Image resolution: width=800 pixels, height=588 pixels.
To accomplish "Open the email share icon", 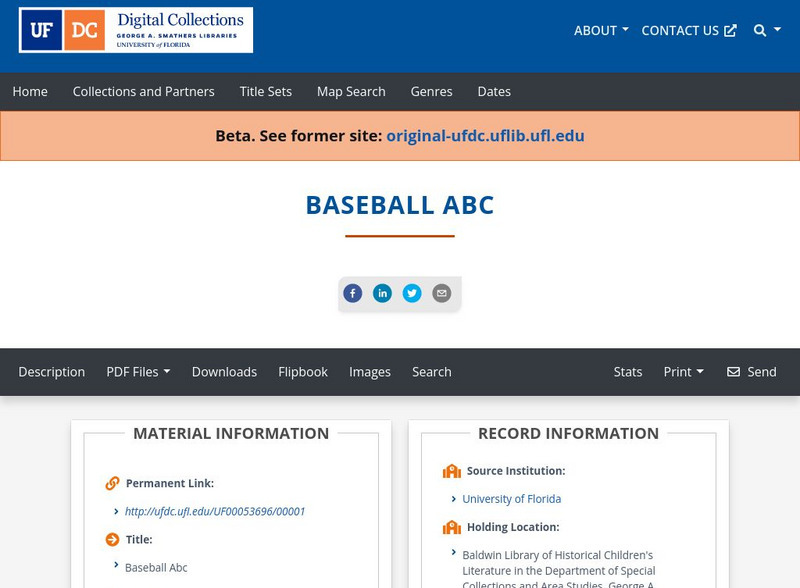I will click(441, 293).
